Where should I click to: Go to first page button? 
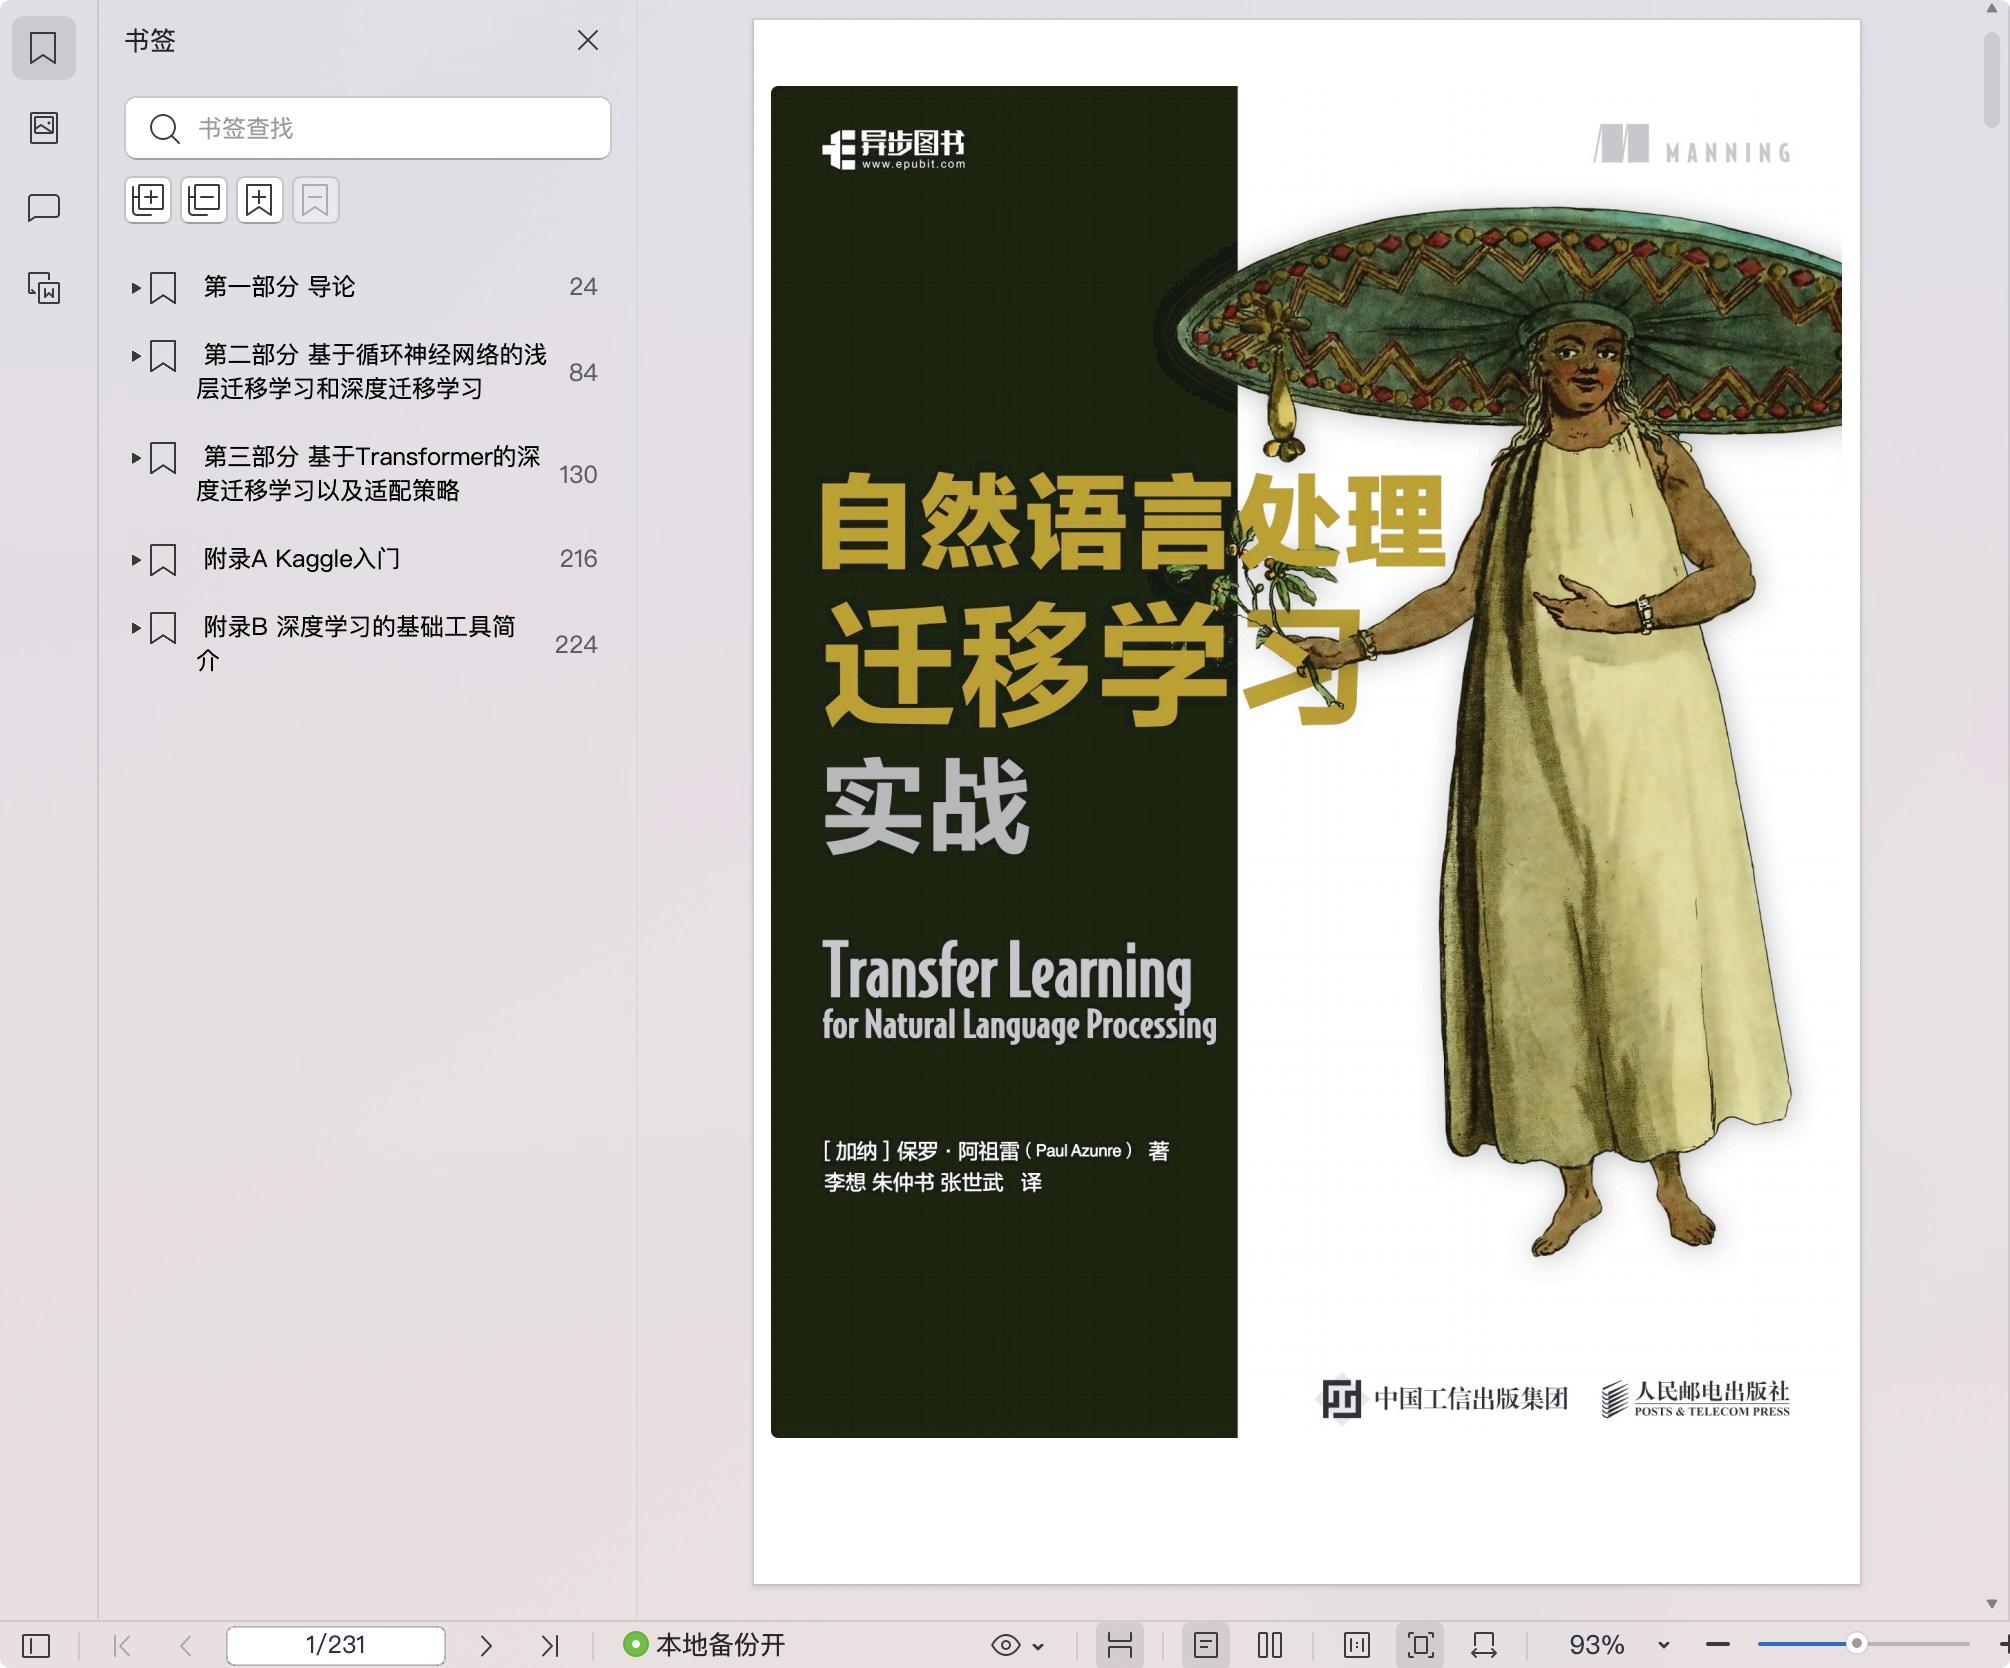coord(122,1645)
